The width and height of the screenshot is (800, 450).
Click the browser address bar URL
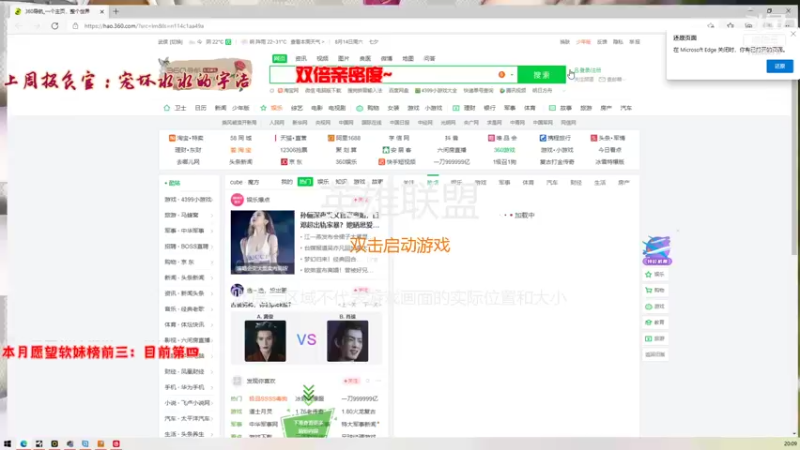[144, 26]
